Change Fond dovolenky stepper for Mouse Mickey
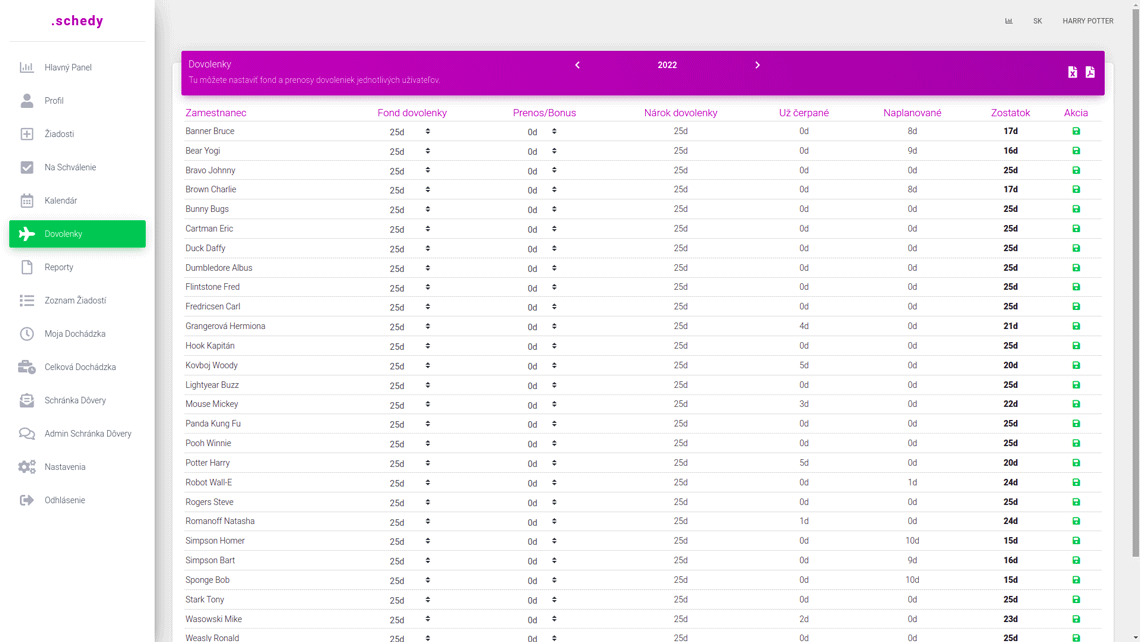This screenshot has width=1140, height=642. 428,404
